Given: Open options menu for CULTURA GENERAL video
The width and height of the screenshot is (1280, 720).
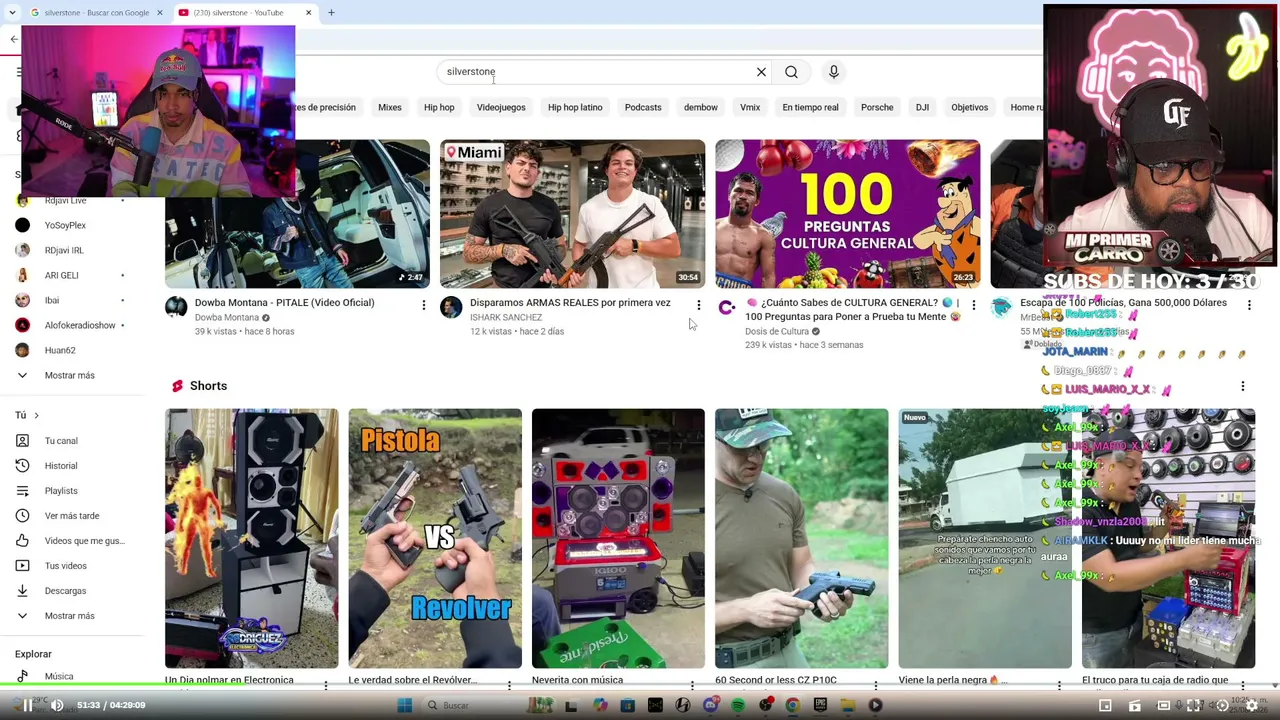Looking at the screenshot, I should coord(974,305).
